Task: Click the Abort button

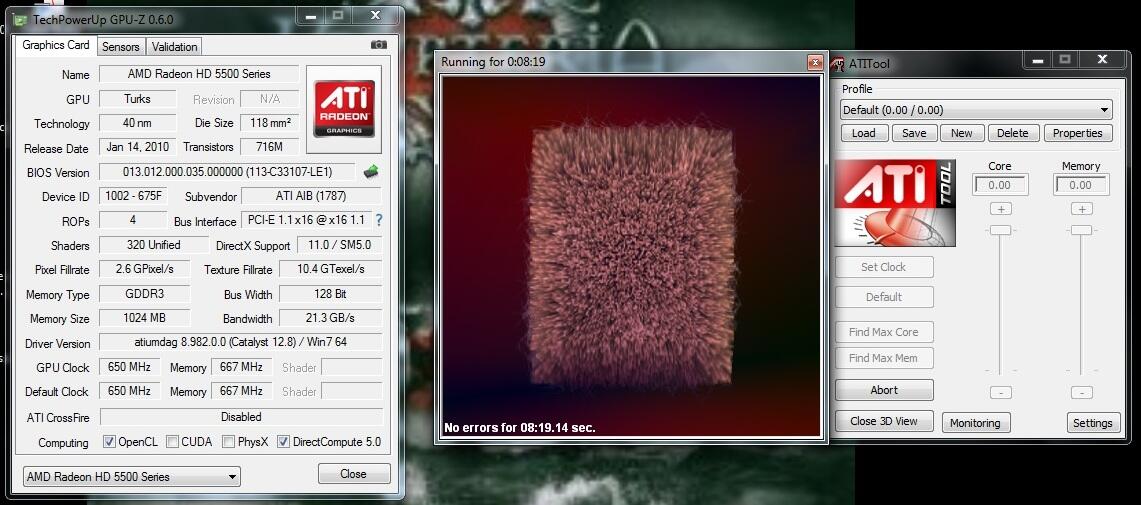Action: coord(884,390)
